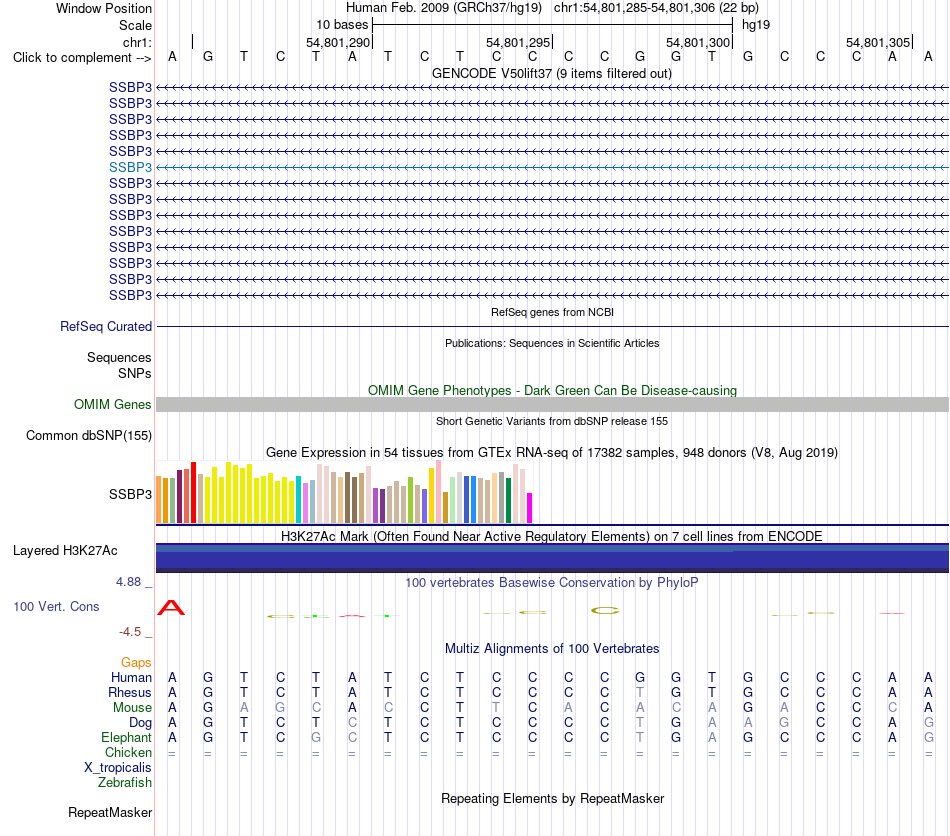The image size is (950, 836).
Task: Select the light-blue highlighted SSBP3 transcript label
Action: coord(130,167)
